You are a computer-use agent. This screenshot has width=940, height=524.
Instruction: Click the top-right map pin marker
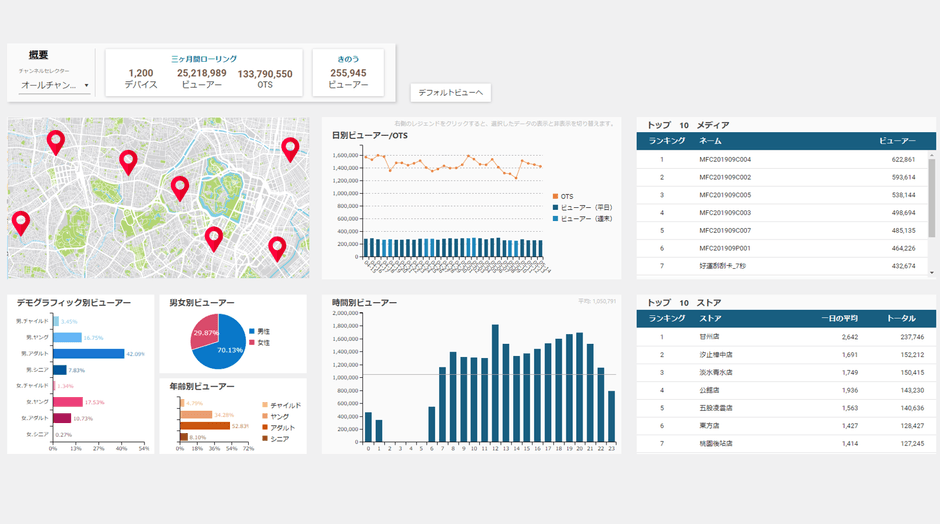point(290,148)
